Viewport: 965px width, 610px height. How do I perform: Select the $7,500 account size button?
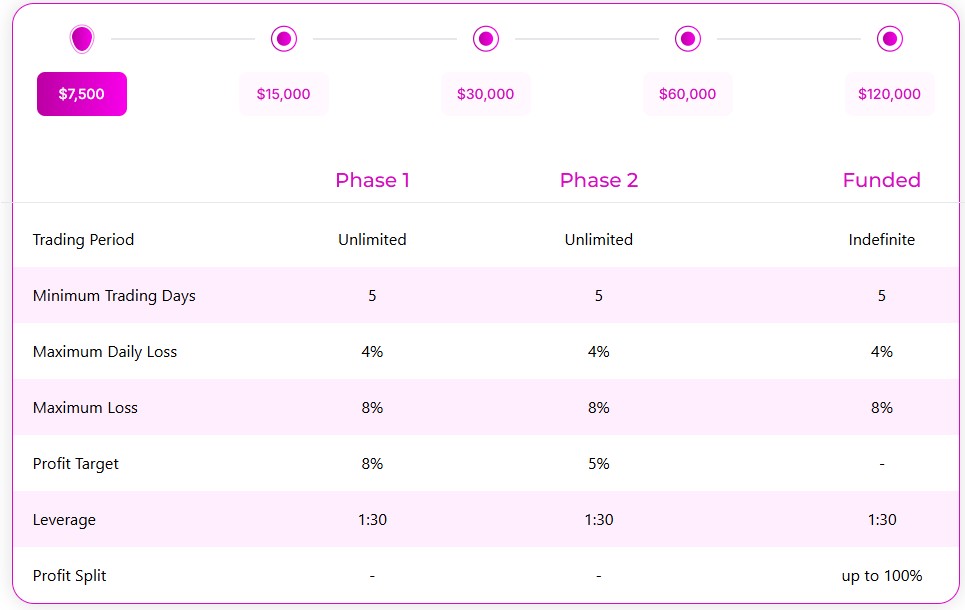[x=82, y=94]
